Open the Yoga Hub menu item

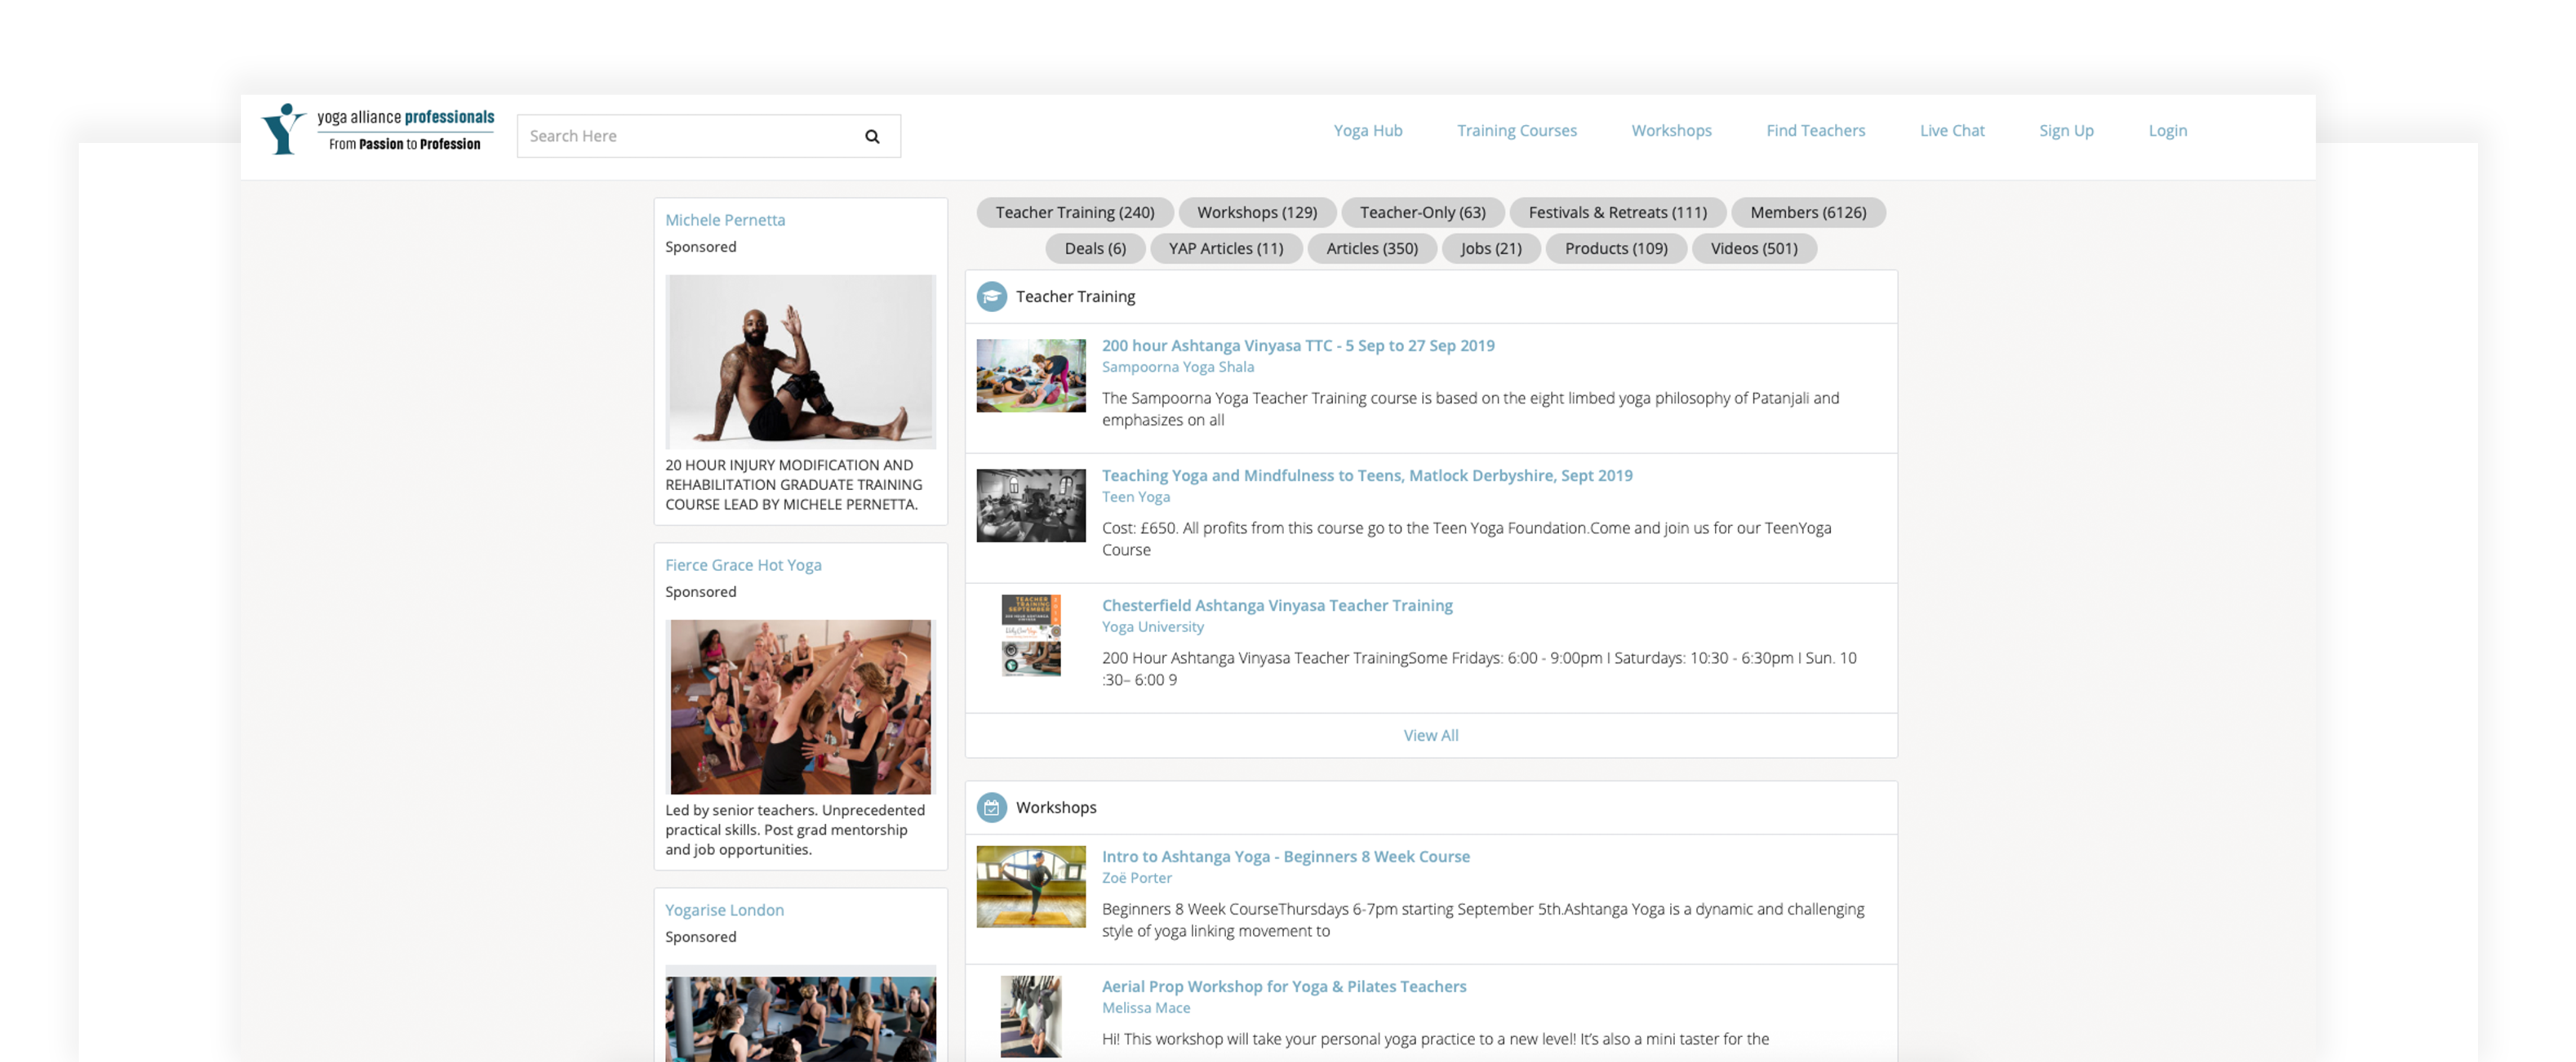point(1367,131)
